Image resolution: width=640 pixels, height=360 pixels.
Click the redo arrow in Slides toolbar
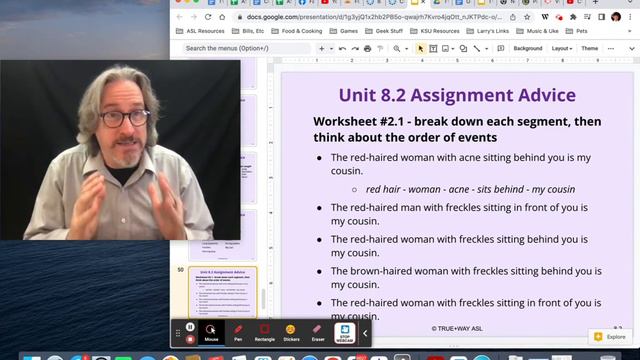click(x=355, y=49)
